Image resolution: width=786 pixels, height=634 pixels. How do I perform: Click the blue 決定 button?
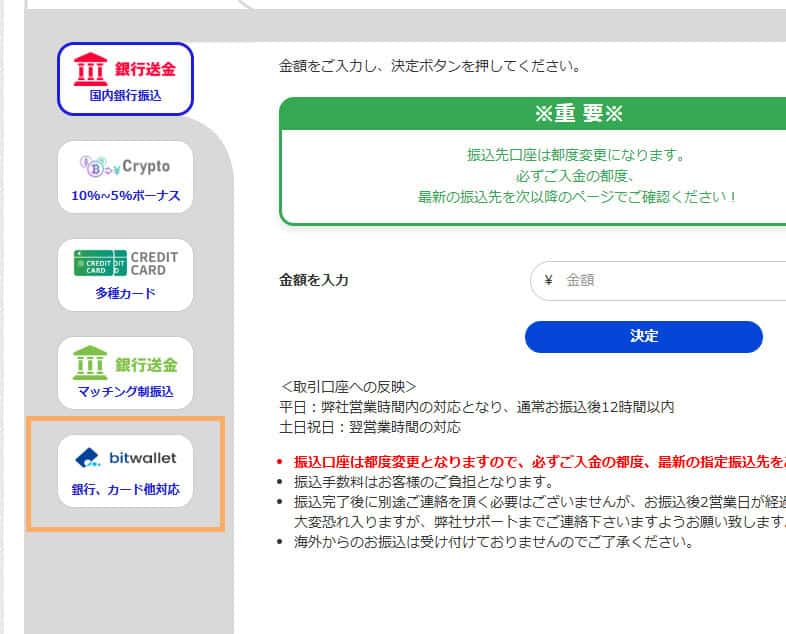coord(644,337)
